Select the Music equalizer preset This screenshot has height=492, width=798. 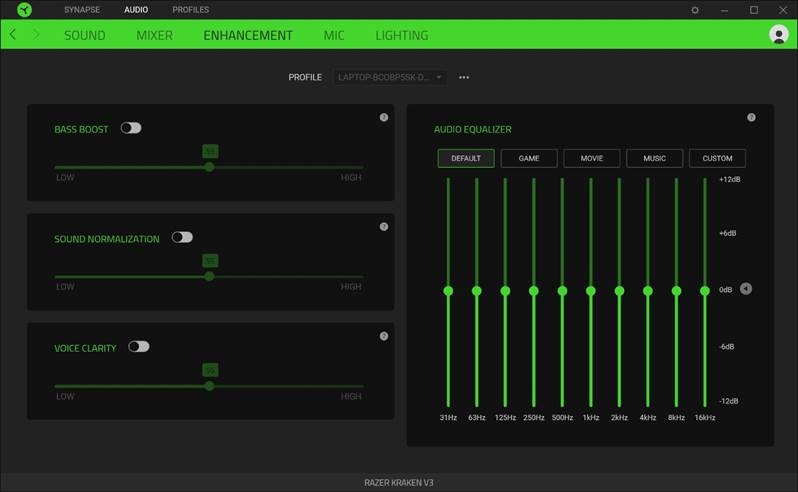(654, 158)
